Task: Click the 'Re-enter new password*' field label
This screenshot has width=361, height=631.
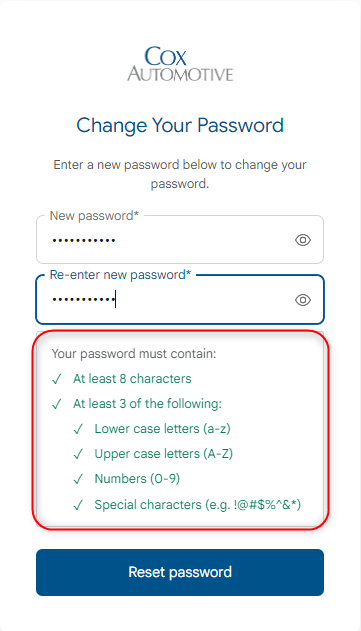Action: pyautogui.click(x=120, y=275)
